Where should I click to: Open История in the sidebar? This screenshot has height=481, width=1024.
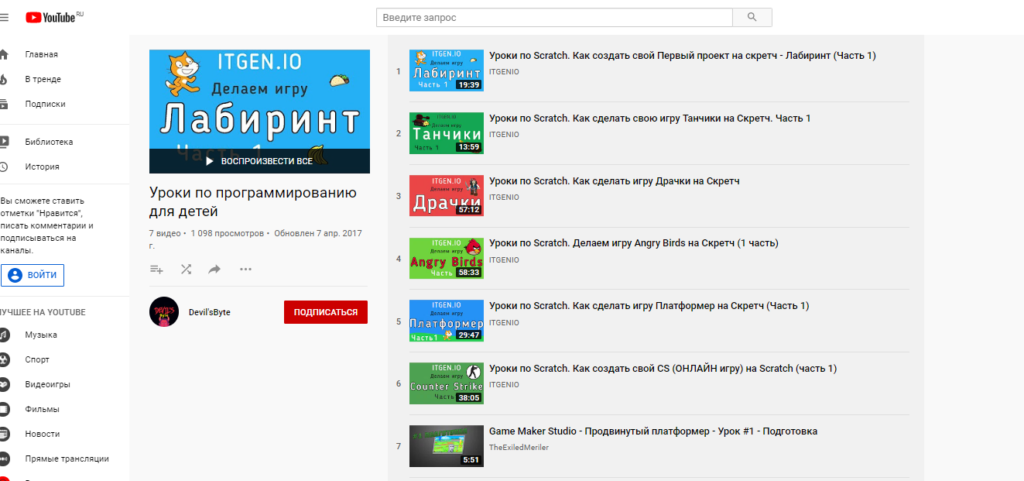42,167
